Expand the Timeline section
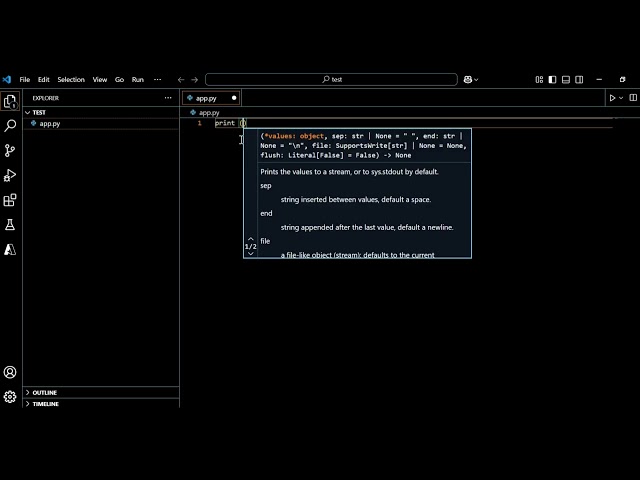 [101, 404]
